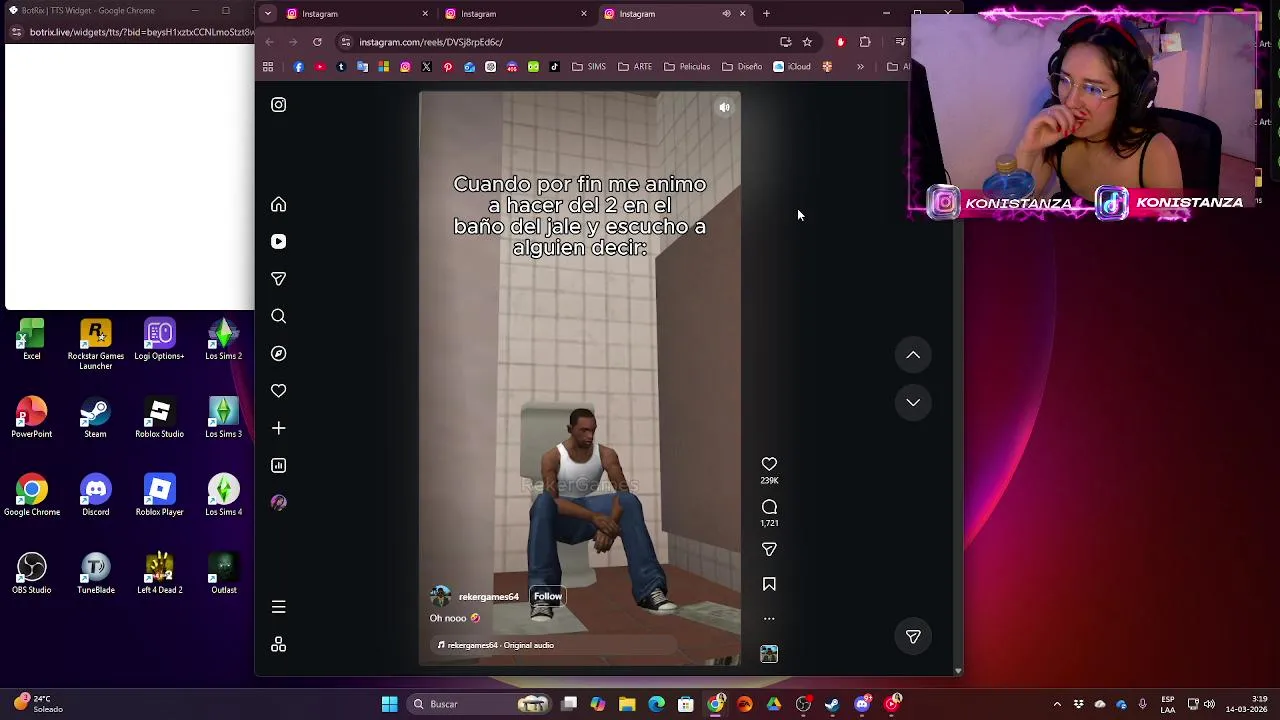Open the weather widget showing 24°C Soleado

coord(38,704)
